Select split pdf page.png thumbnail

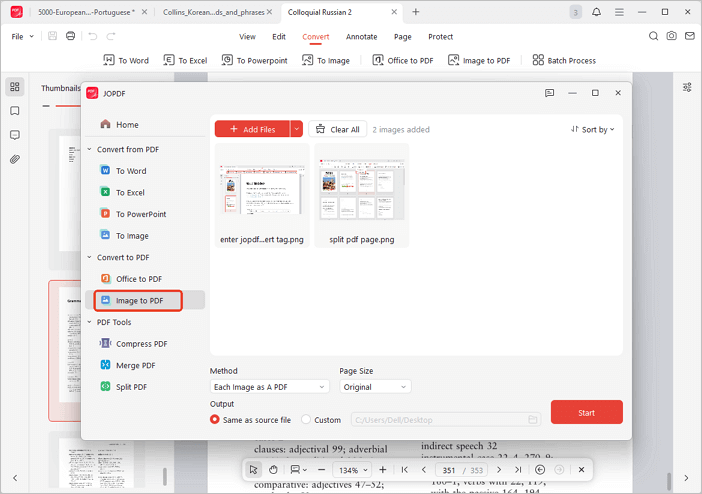[362, 196]
